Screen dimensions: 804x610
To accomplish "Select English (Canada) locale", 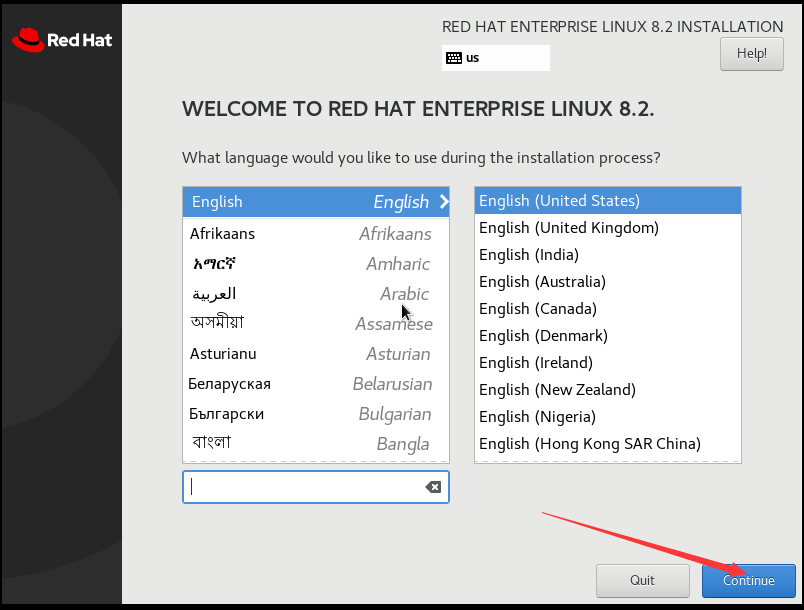I will coord(608,309).
